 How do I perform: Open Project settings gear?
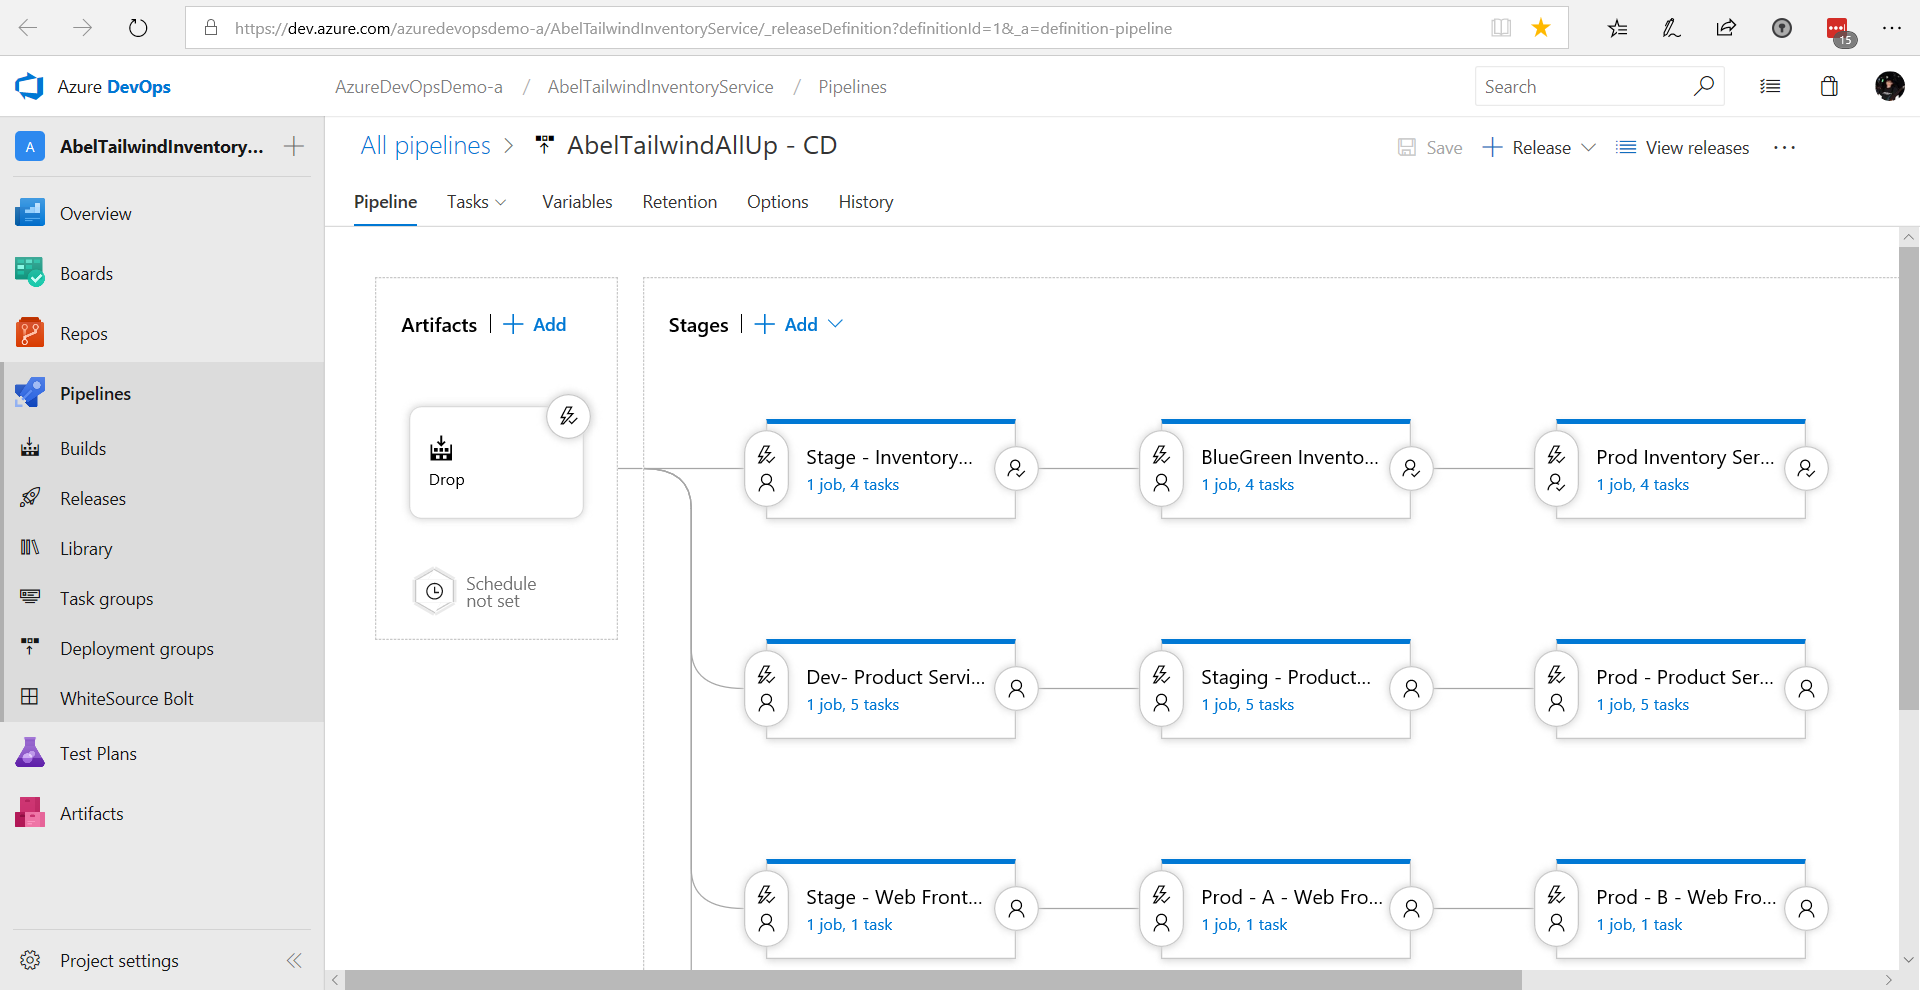coord(30,960)
